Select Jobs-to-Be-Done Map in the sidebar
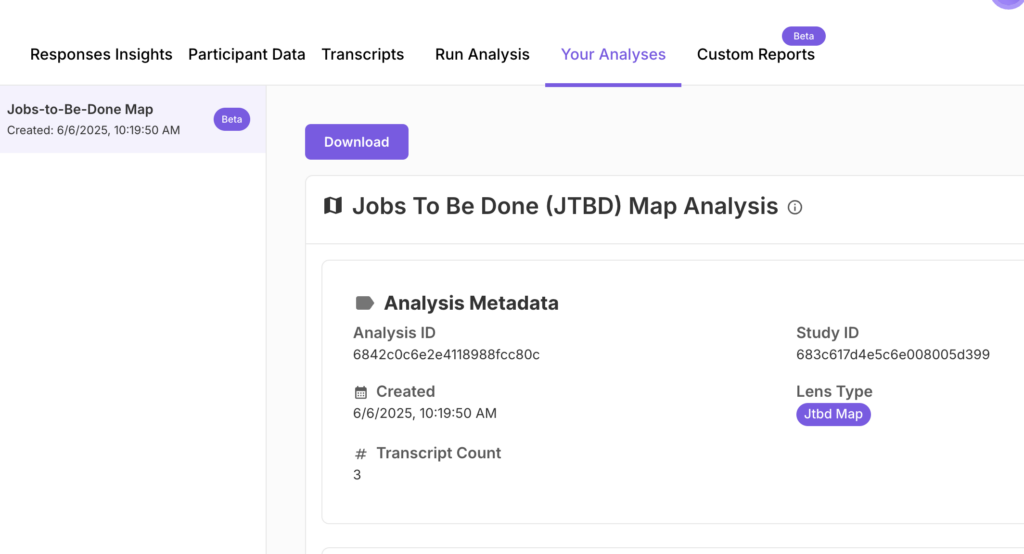 [x=80, y=110]
